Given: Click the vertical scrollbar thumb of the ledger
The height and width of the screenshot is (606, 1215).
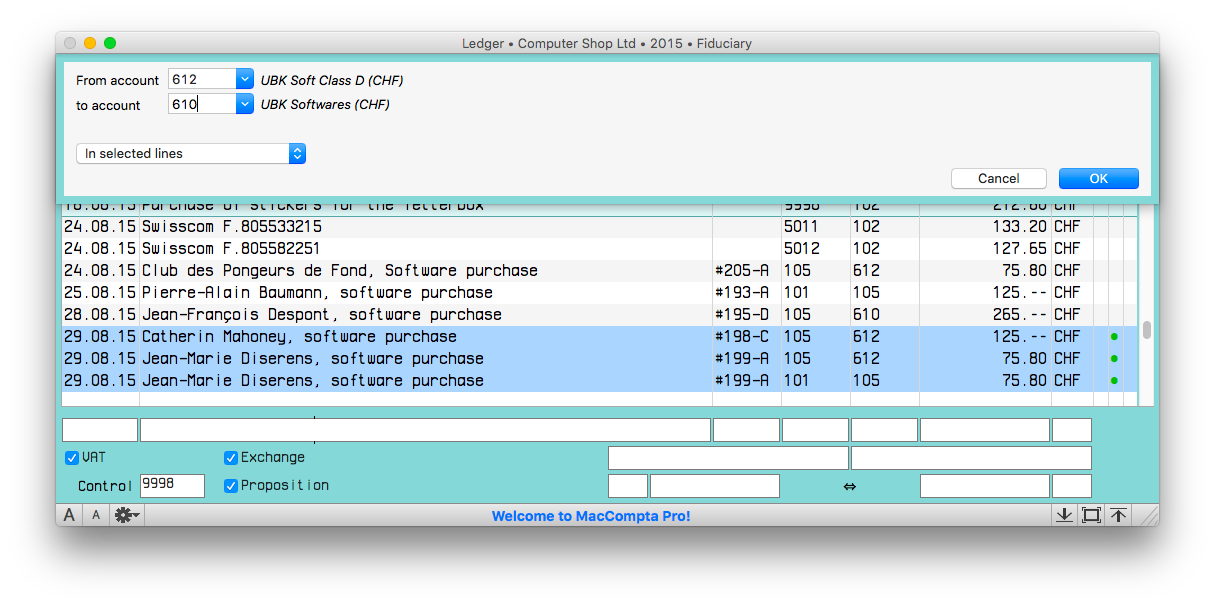Looking at the screenshot, I should coord(1147,330).
